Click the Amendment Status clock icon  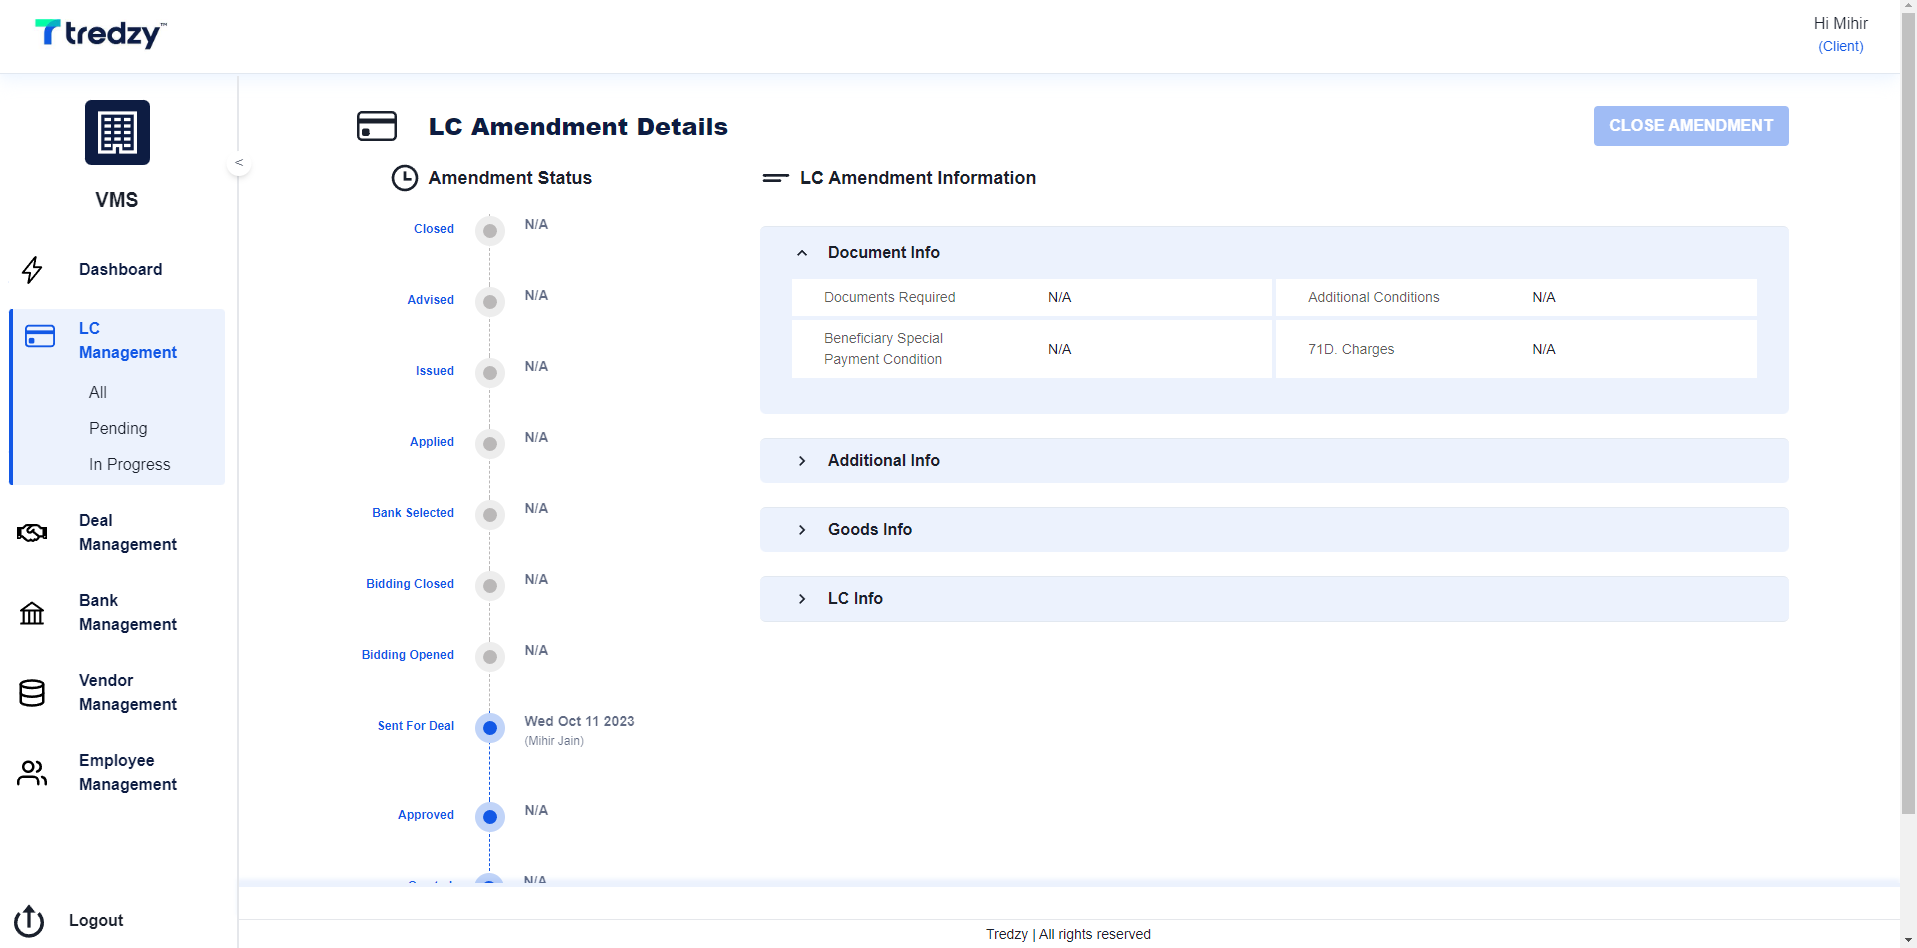405,178
